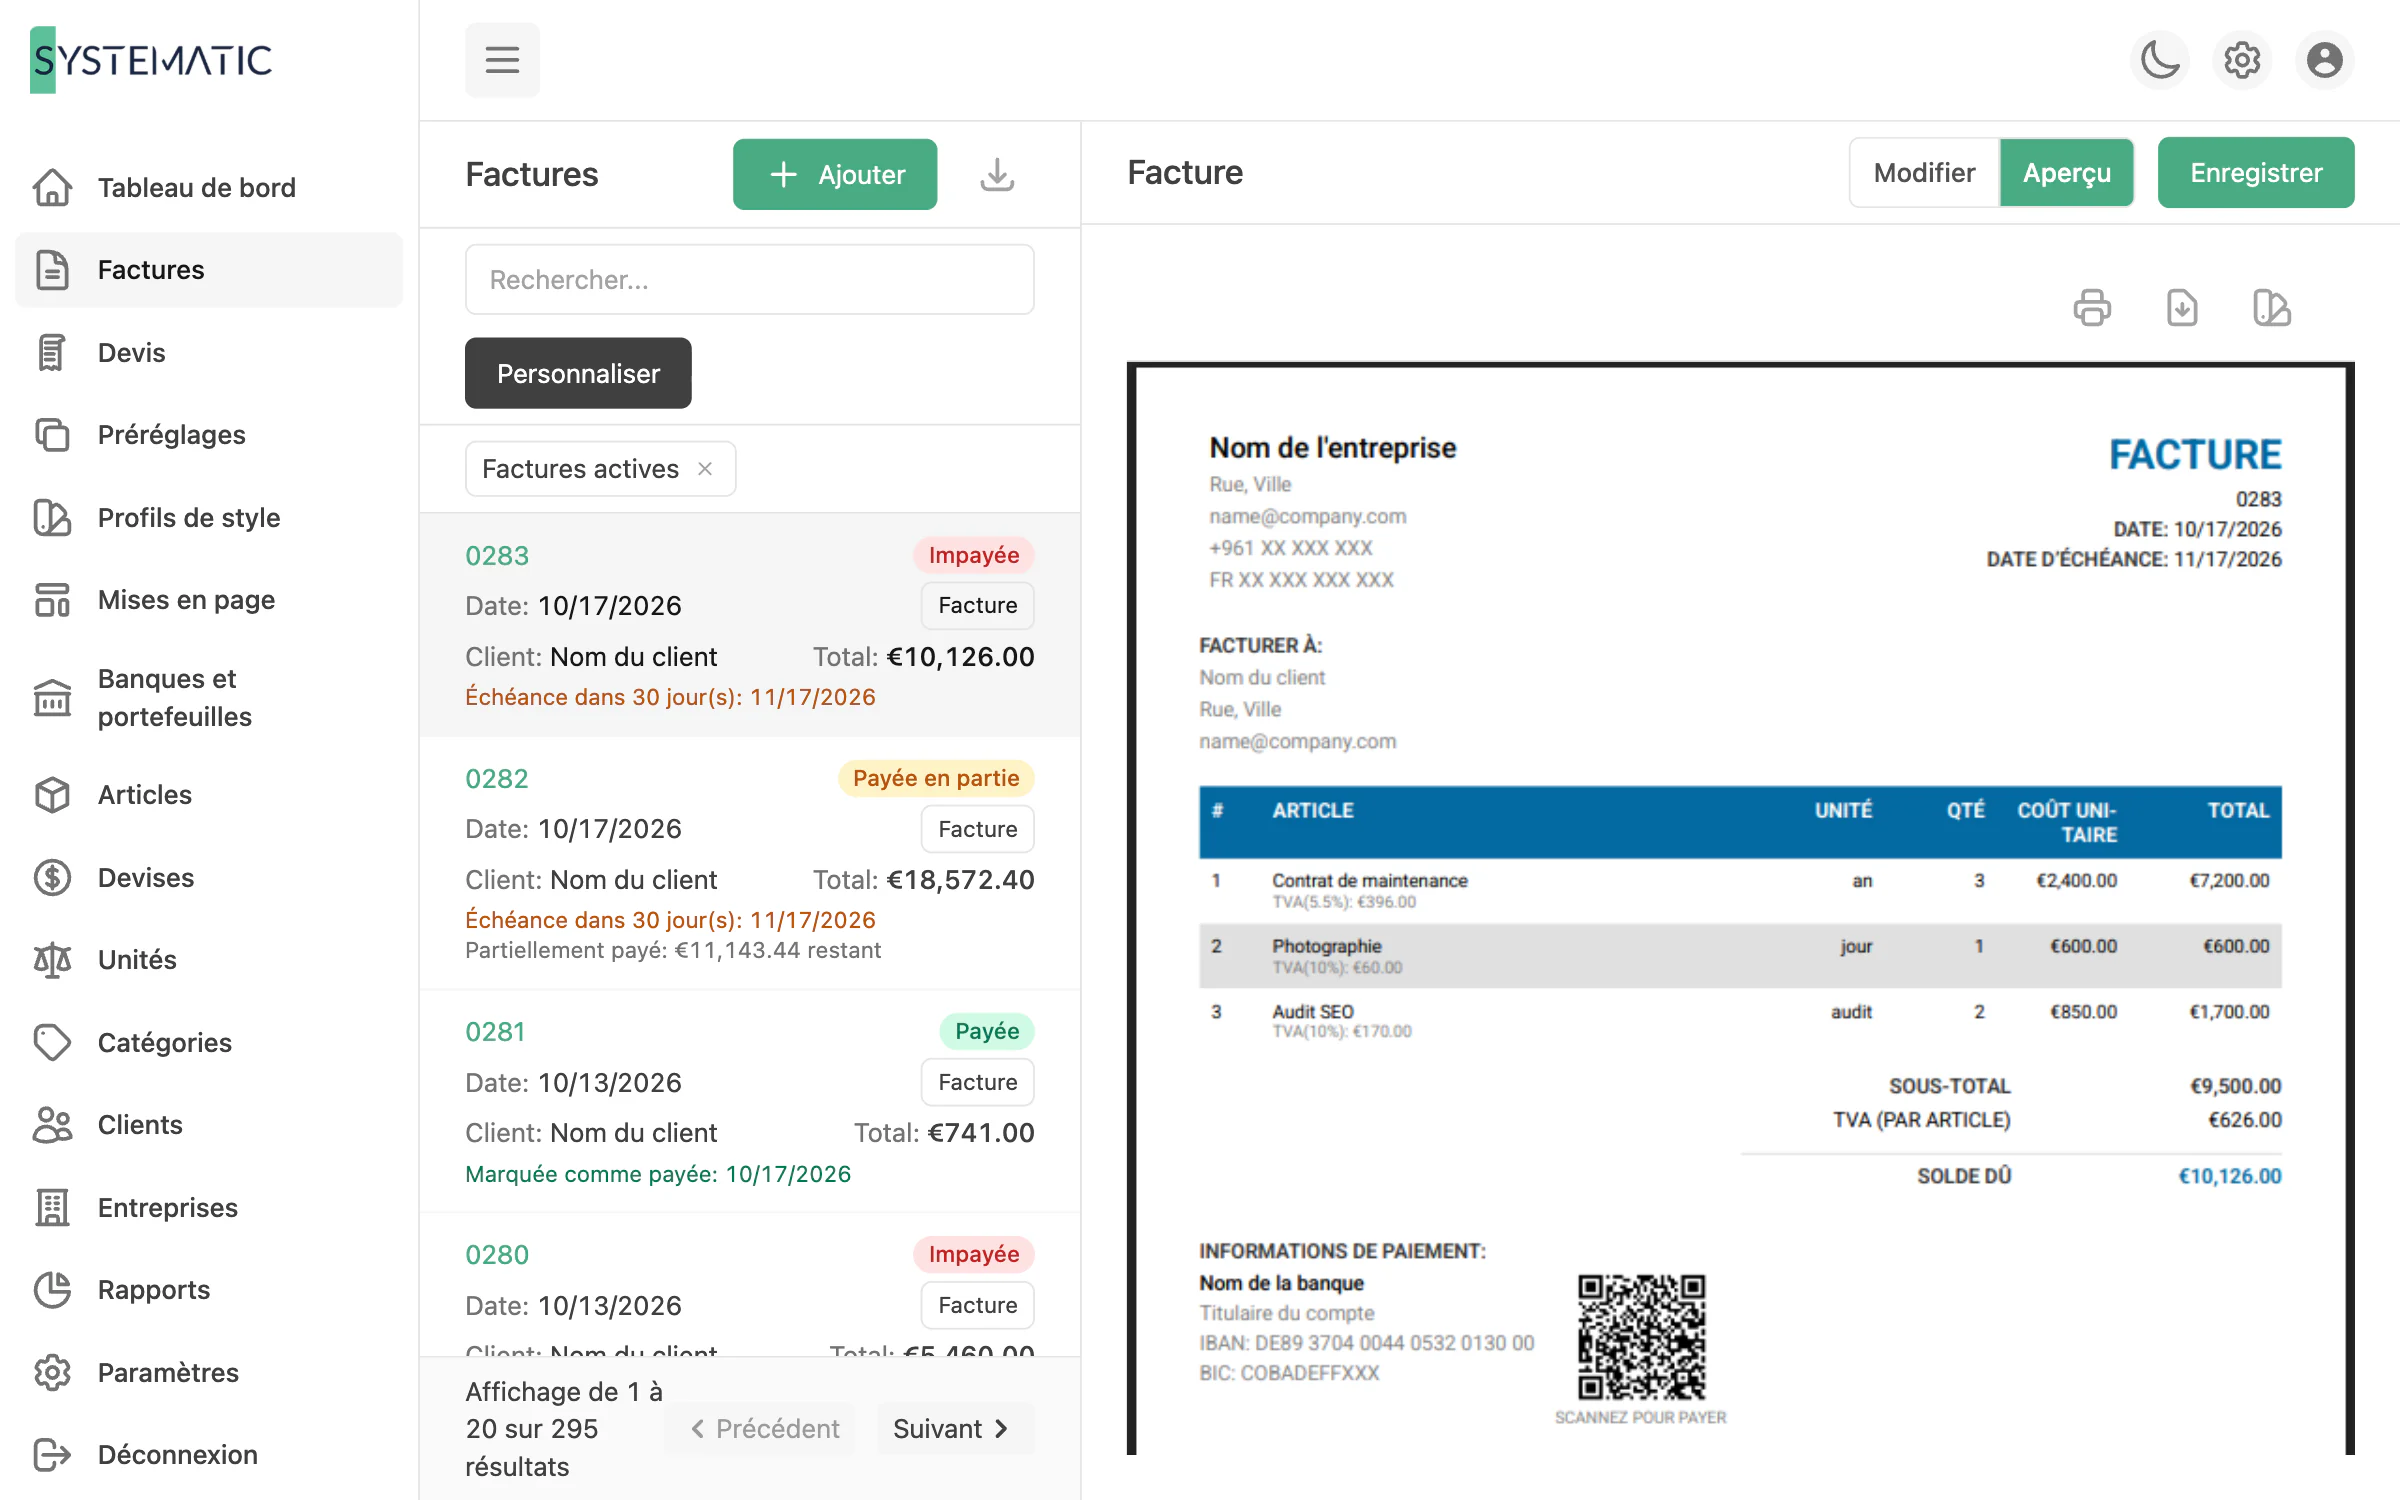This screenshot has width=2400, height=1500.
Task: Print the invoice with the printer icon
Action: 2092,308
